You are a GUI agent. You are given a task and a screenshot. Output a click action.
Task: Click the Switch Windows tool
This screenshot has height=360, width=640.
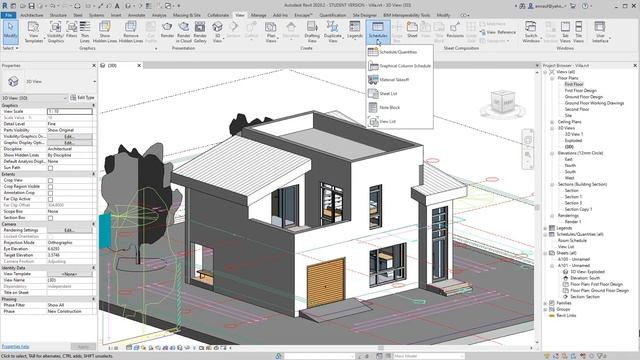pyautogui.click(x=531, y=32)
